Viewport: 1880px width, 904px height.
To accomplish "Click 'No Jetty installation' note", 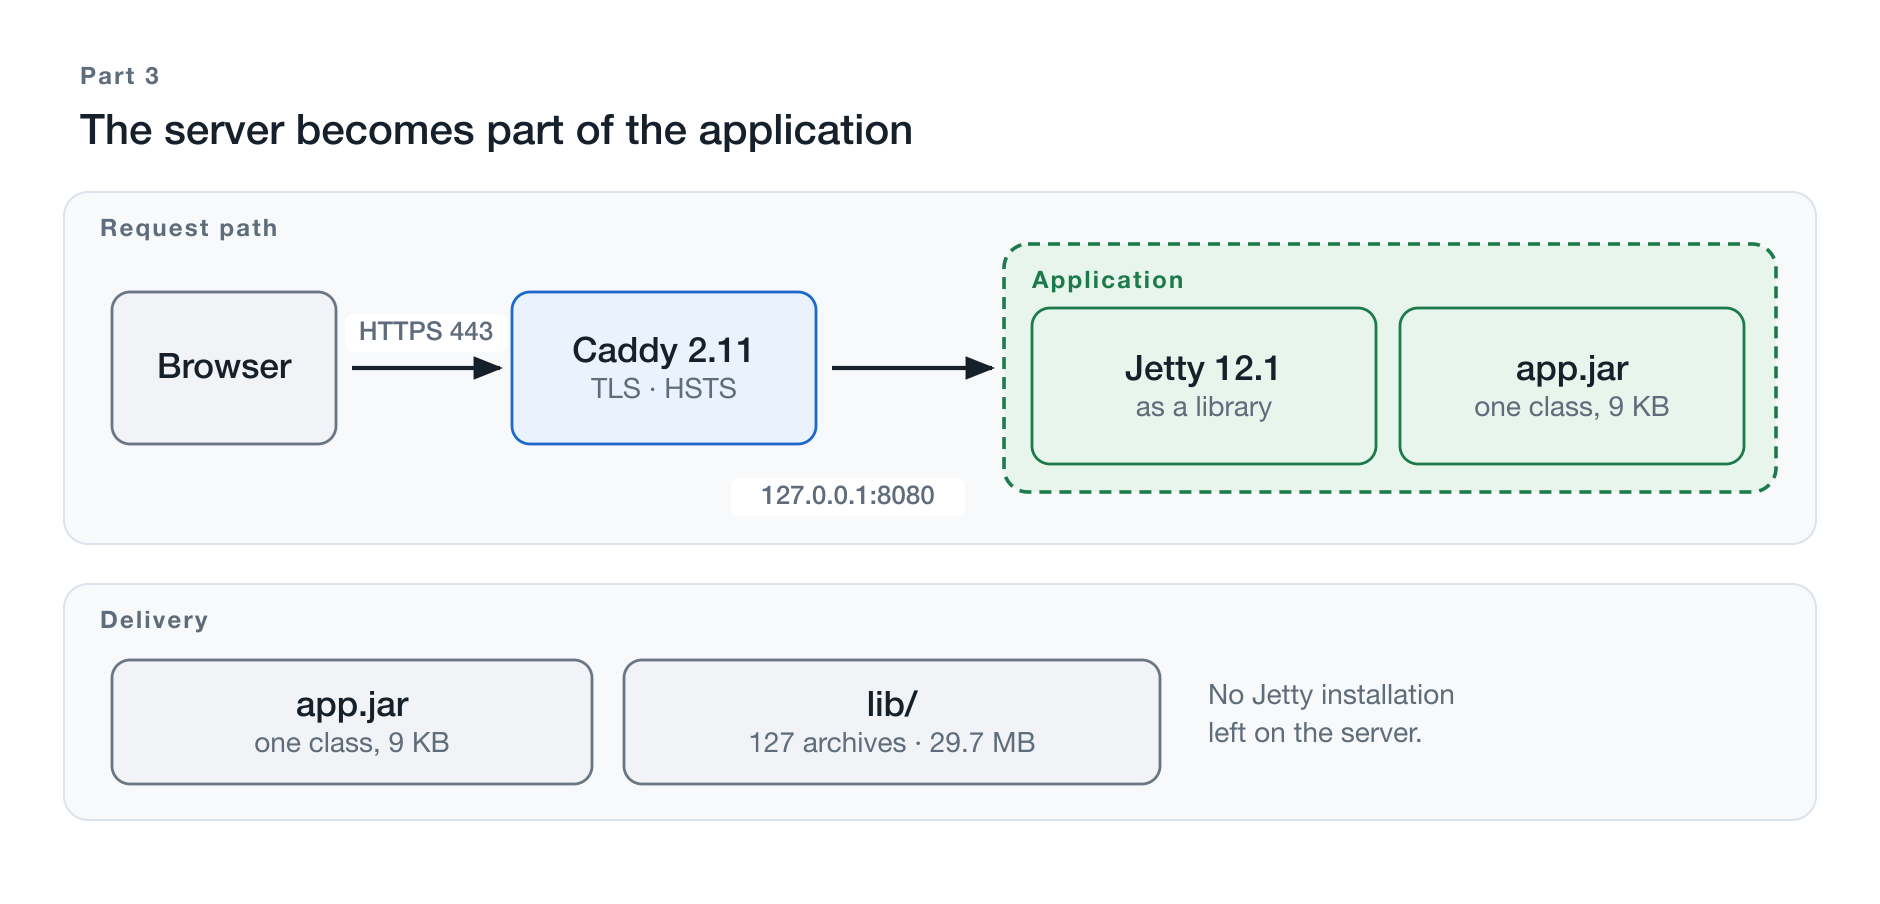I will tap(1331, 695).
